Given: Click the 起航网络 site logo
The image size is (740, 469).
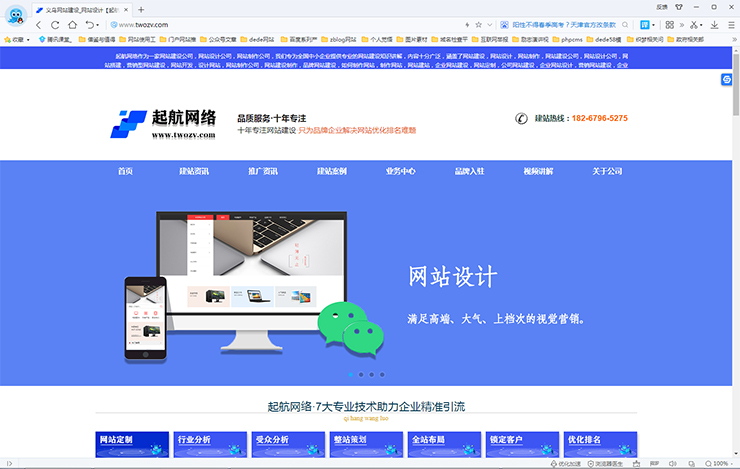Looking at the screenshot, I should 163,124.
